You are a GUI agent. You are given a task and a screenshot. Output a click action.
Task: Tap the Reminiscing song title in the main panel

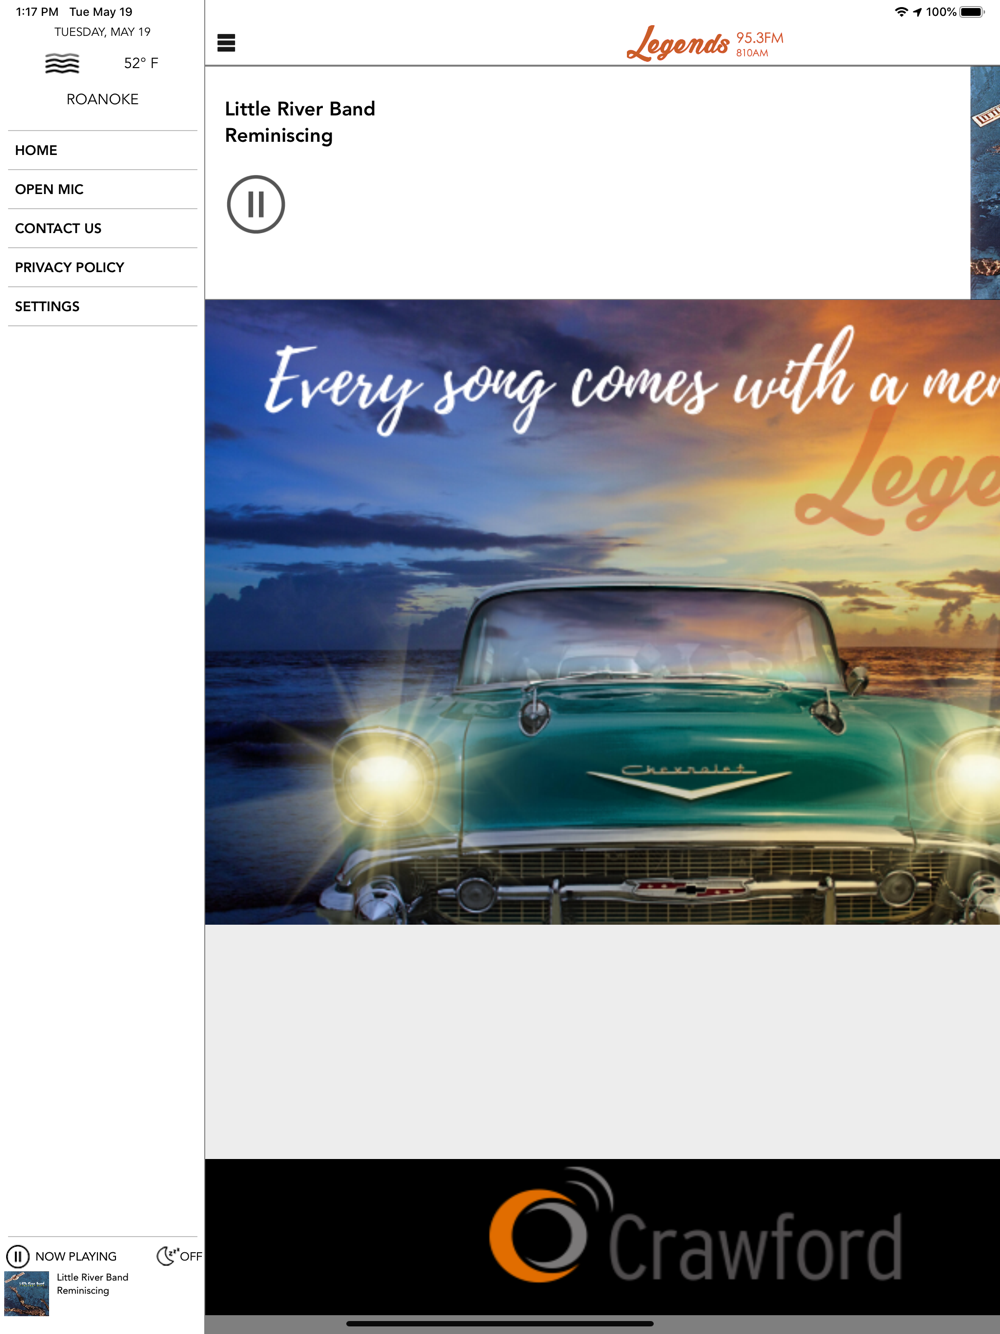pos(279,136)
